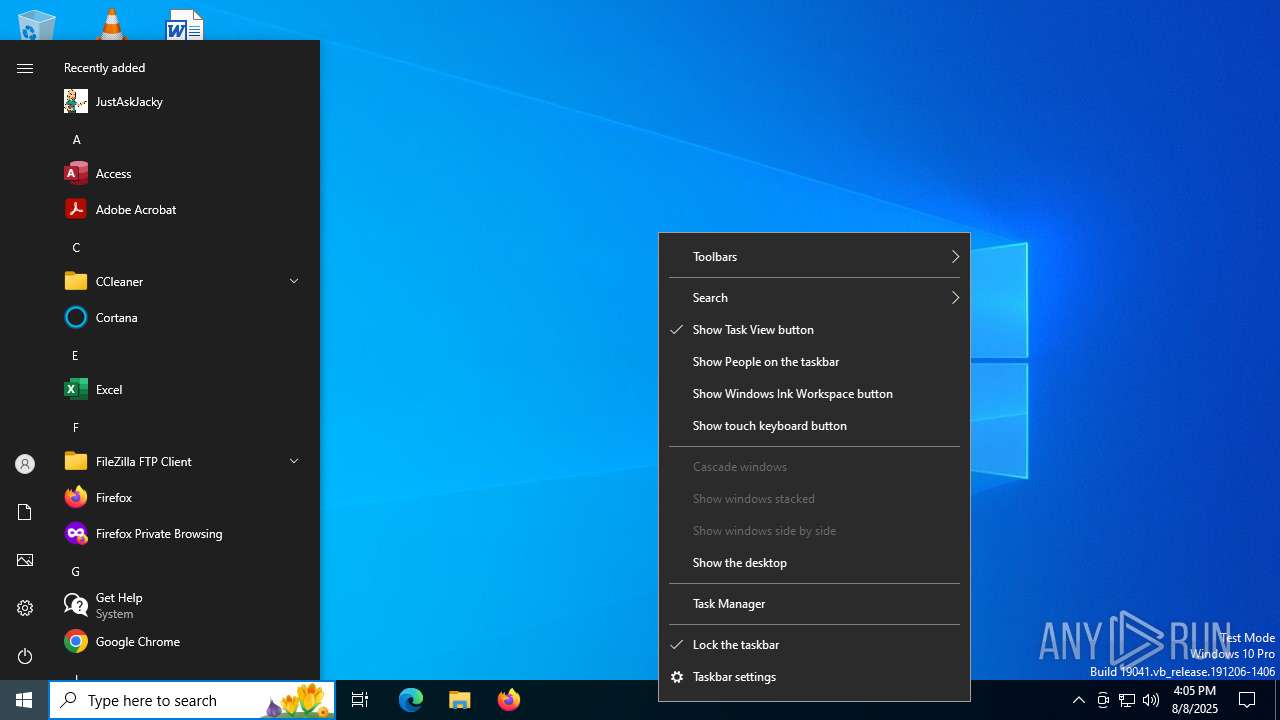Expand the FileZilla FTP Client arrow

pyautogui.click(x=294, y=461)
